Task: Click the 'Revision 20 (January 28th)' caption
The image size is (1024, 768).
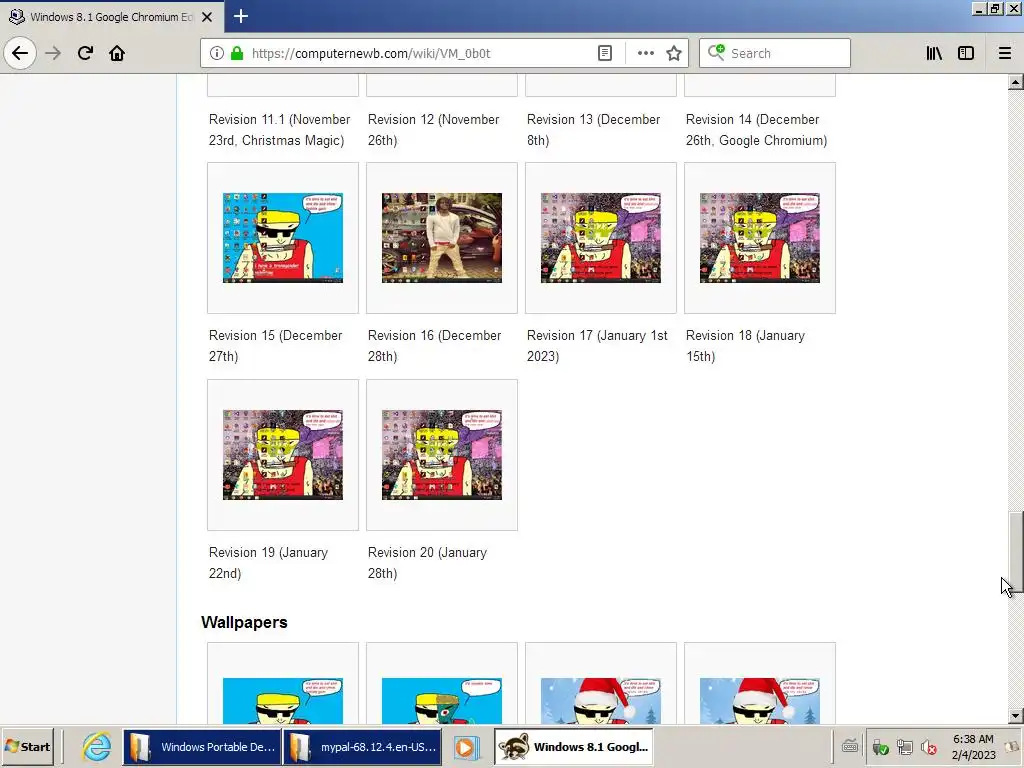Action: 427,562
